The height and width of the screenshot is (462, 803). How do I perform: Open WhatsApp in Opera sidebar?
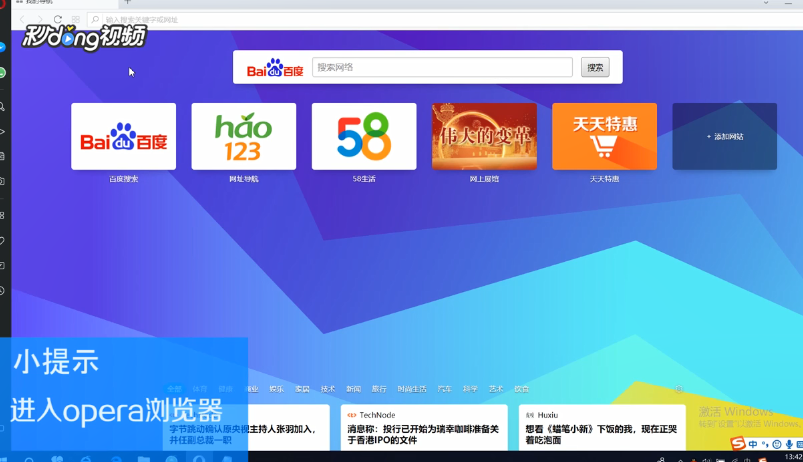pyautogui.click(x=2, y=73)
